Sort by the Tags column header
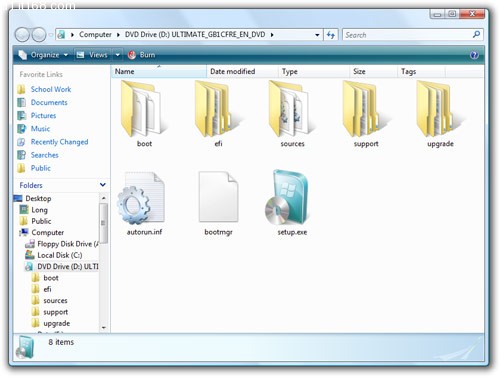This screenshot has width=500, height=377. (x=421, y=72)
